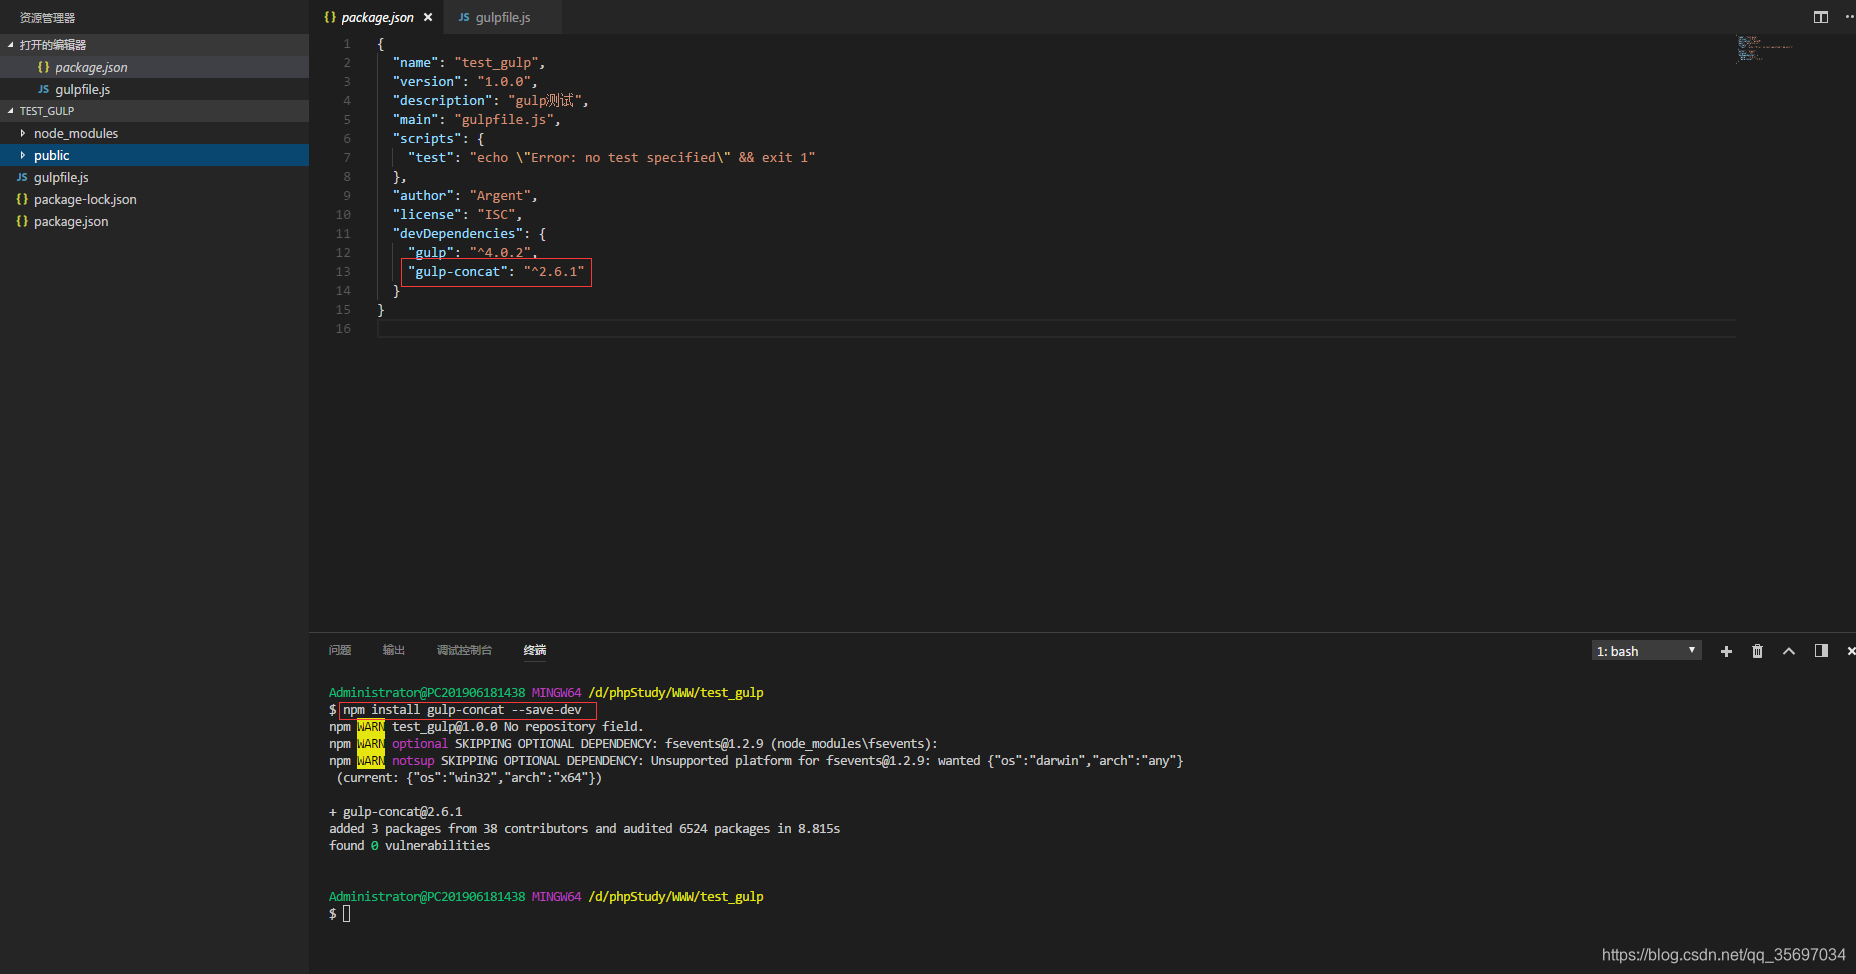Maximize the panel with the up chevron
The image size is (1856, 974).
coord(1789,651)
